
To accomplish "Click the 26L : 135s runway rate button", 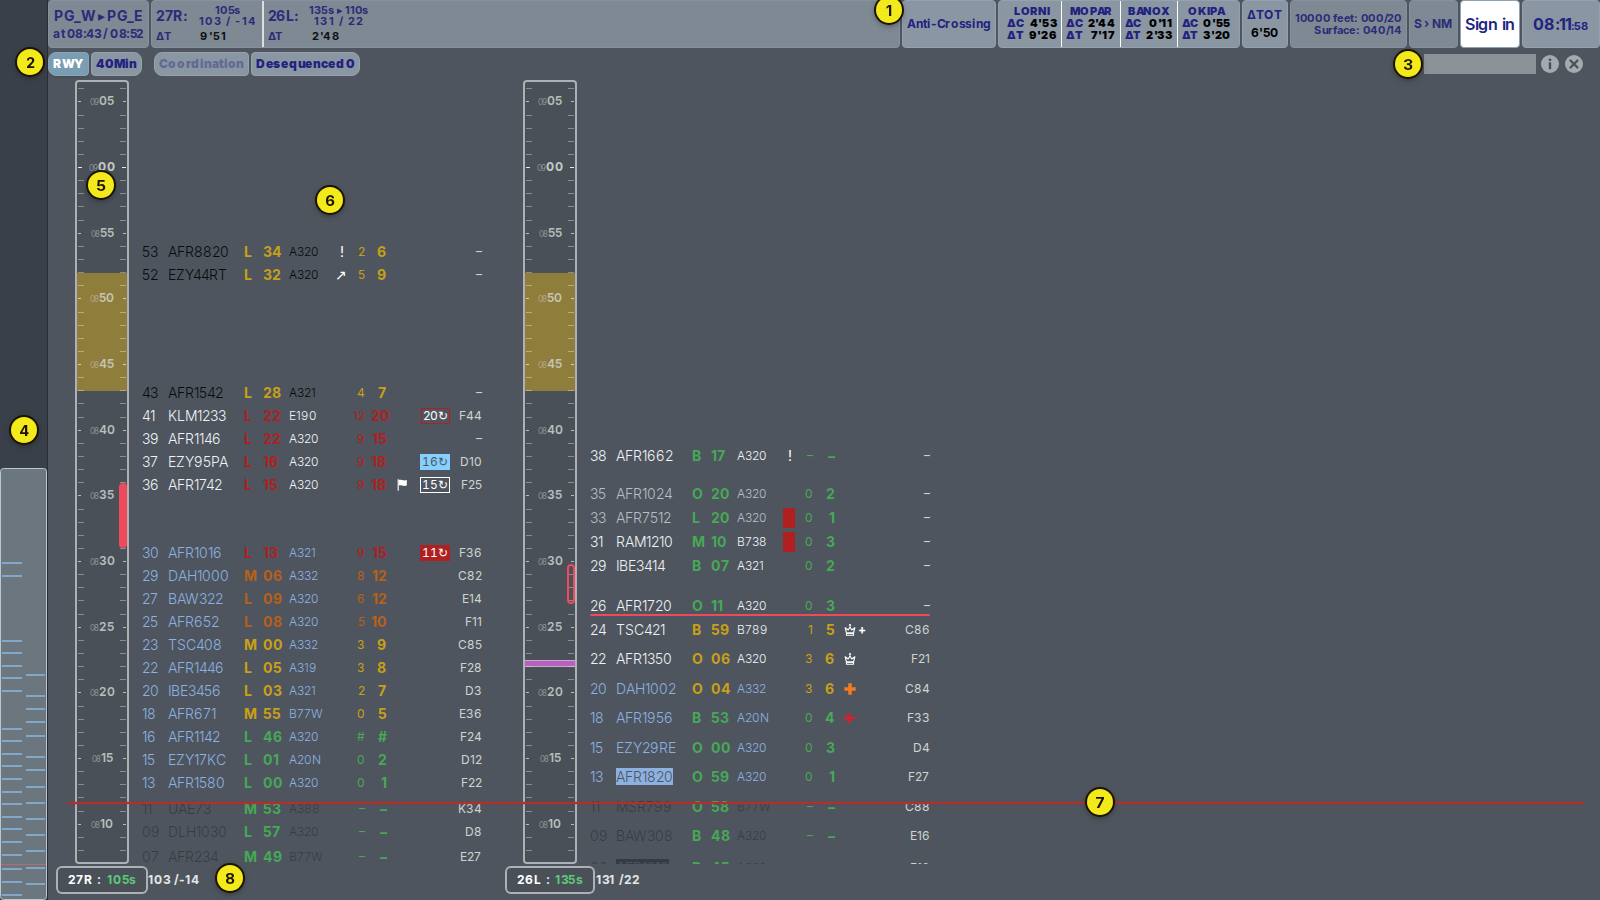I will 549,880.
